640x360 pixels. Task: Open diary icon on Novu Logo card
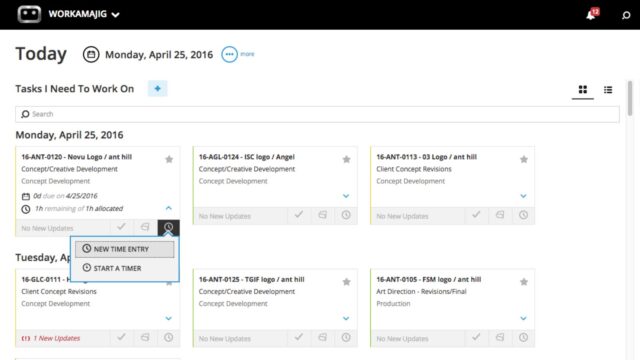pos(145,227)
